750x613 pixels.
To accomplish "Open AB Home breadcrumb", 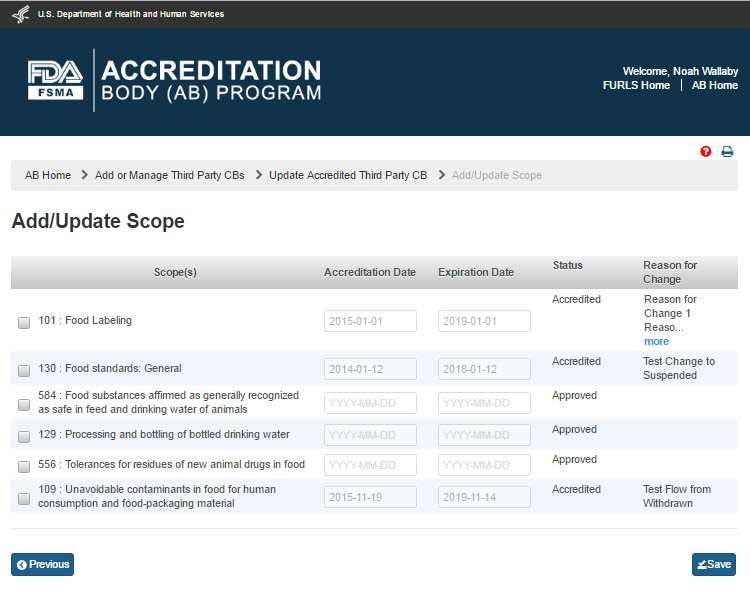I will point(48,175).
